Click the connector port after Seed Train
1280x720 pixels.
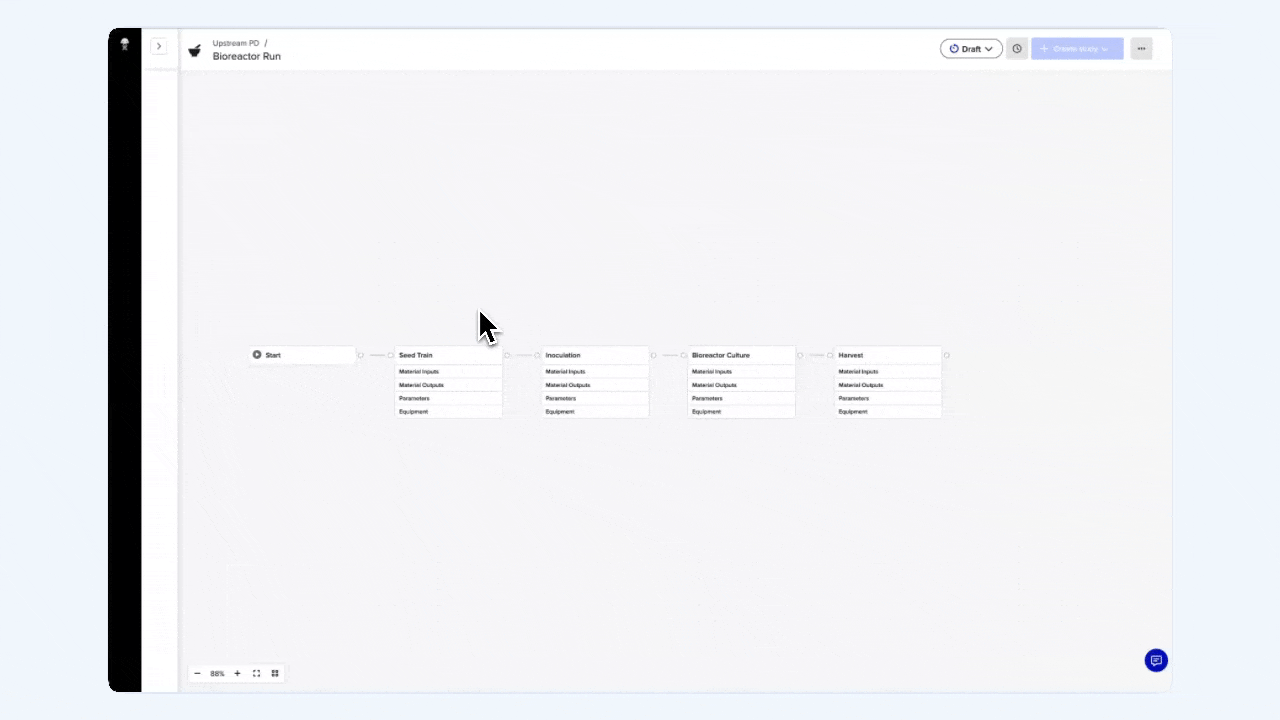click(x=507, y=355)
